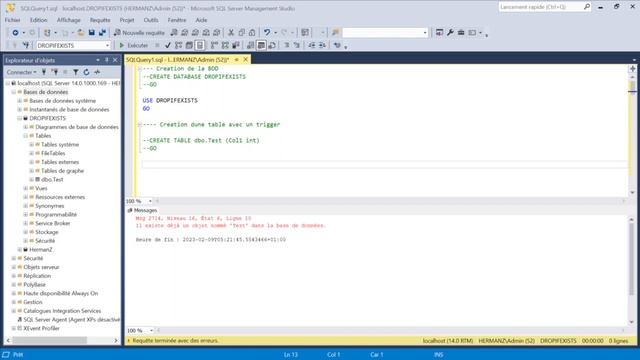Click the Save (diskette) toolbar icon
This screenshot has width=640, height=360.
[x=92, y=33]
